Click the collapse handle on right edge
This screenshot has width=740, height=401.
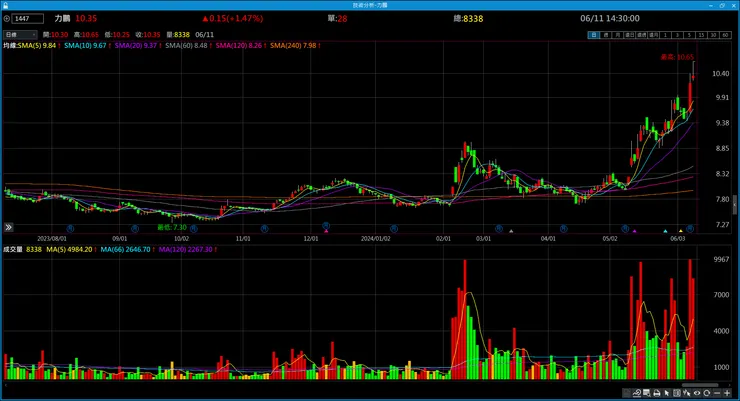[x=734, y=206]
